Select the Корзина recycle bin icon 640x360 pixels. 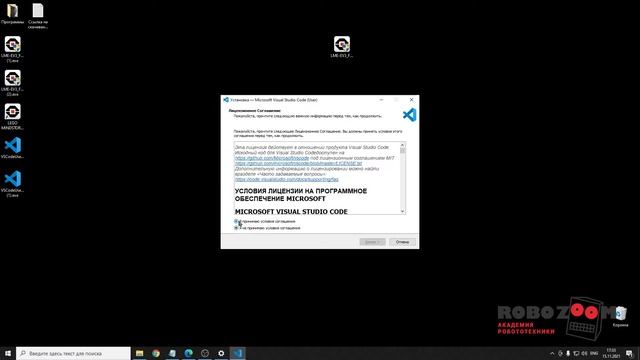coord(620,316)
